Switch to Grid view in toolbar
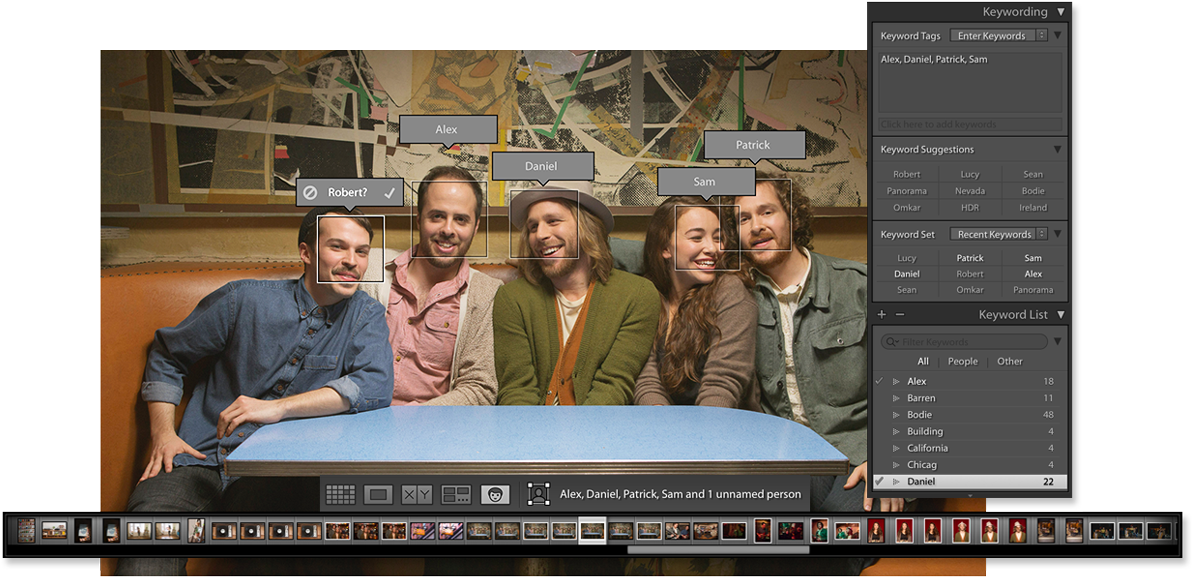The image size is (1192, 577). tap(341, 494)
